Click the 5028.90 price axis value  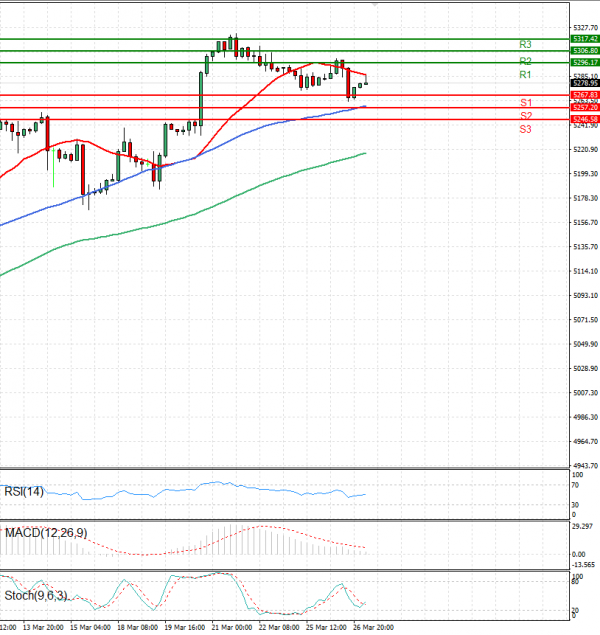pos(585,368)
